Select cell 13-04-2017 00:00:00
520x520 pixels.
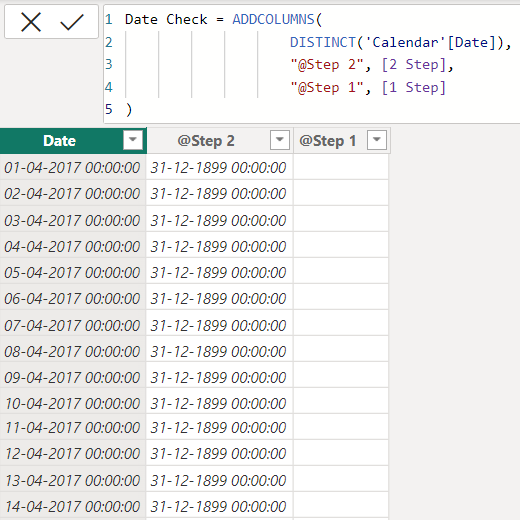point(73,480)
